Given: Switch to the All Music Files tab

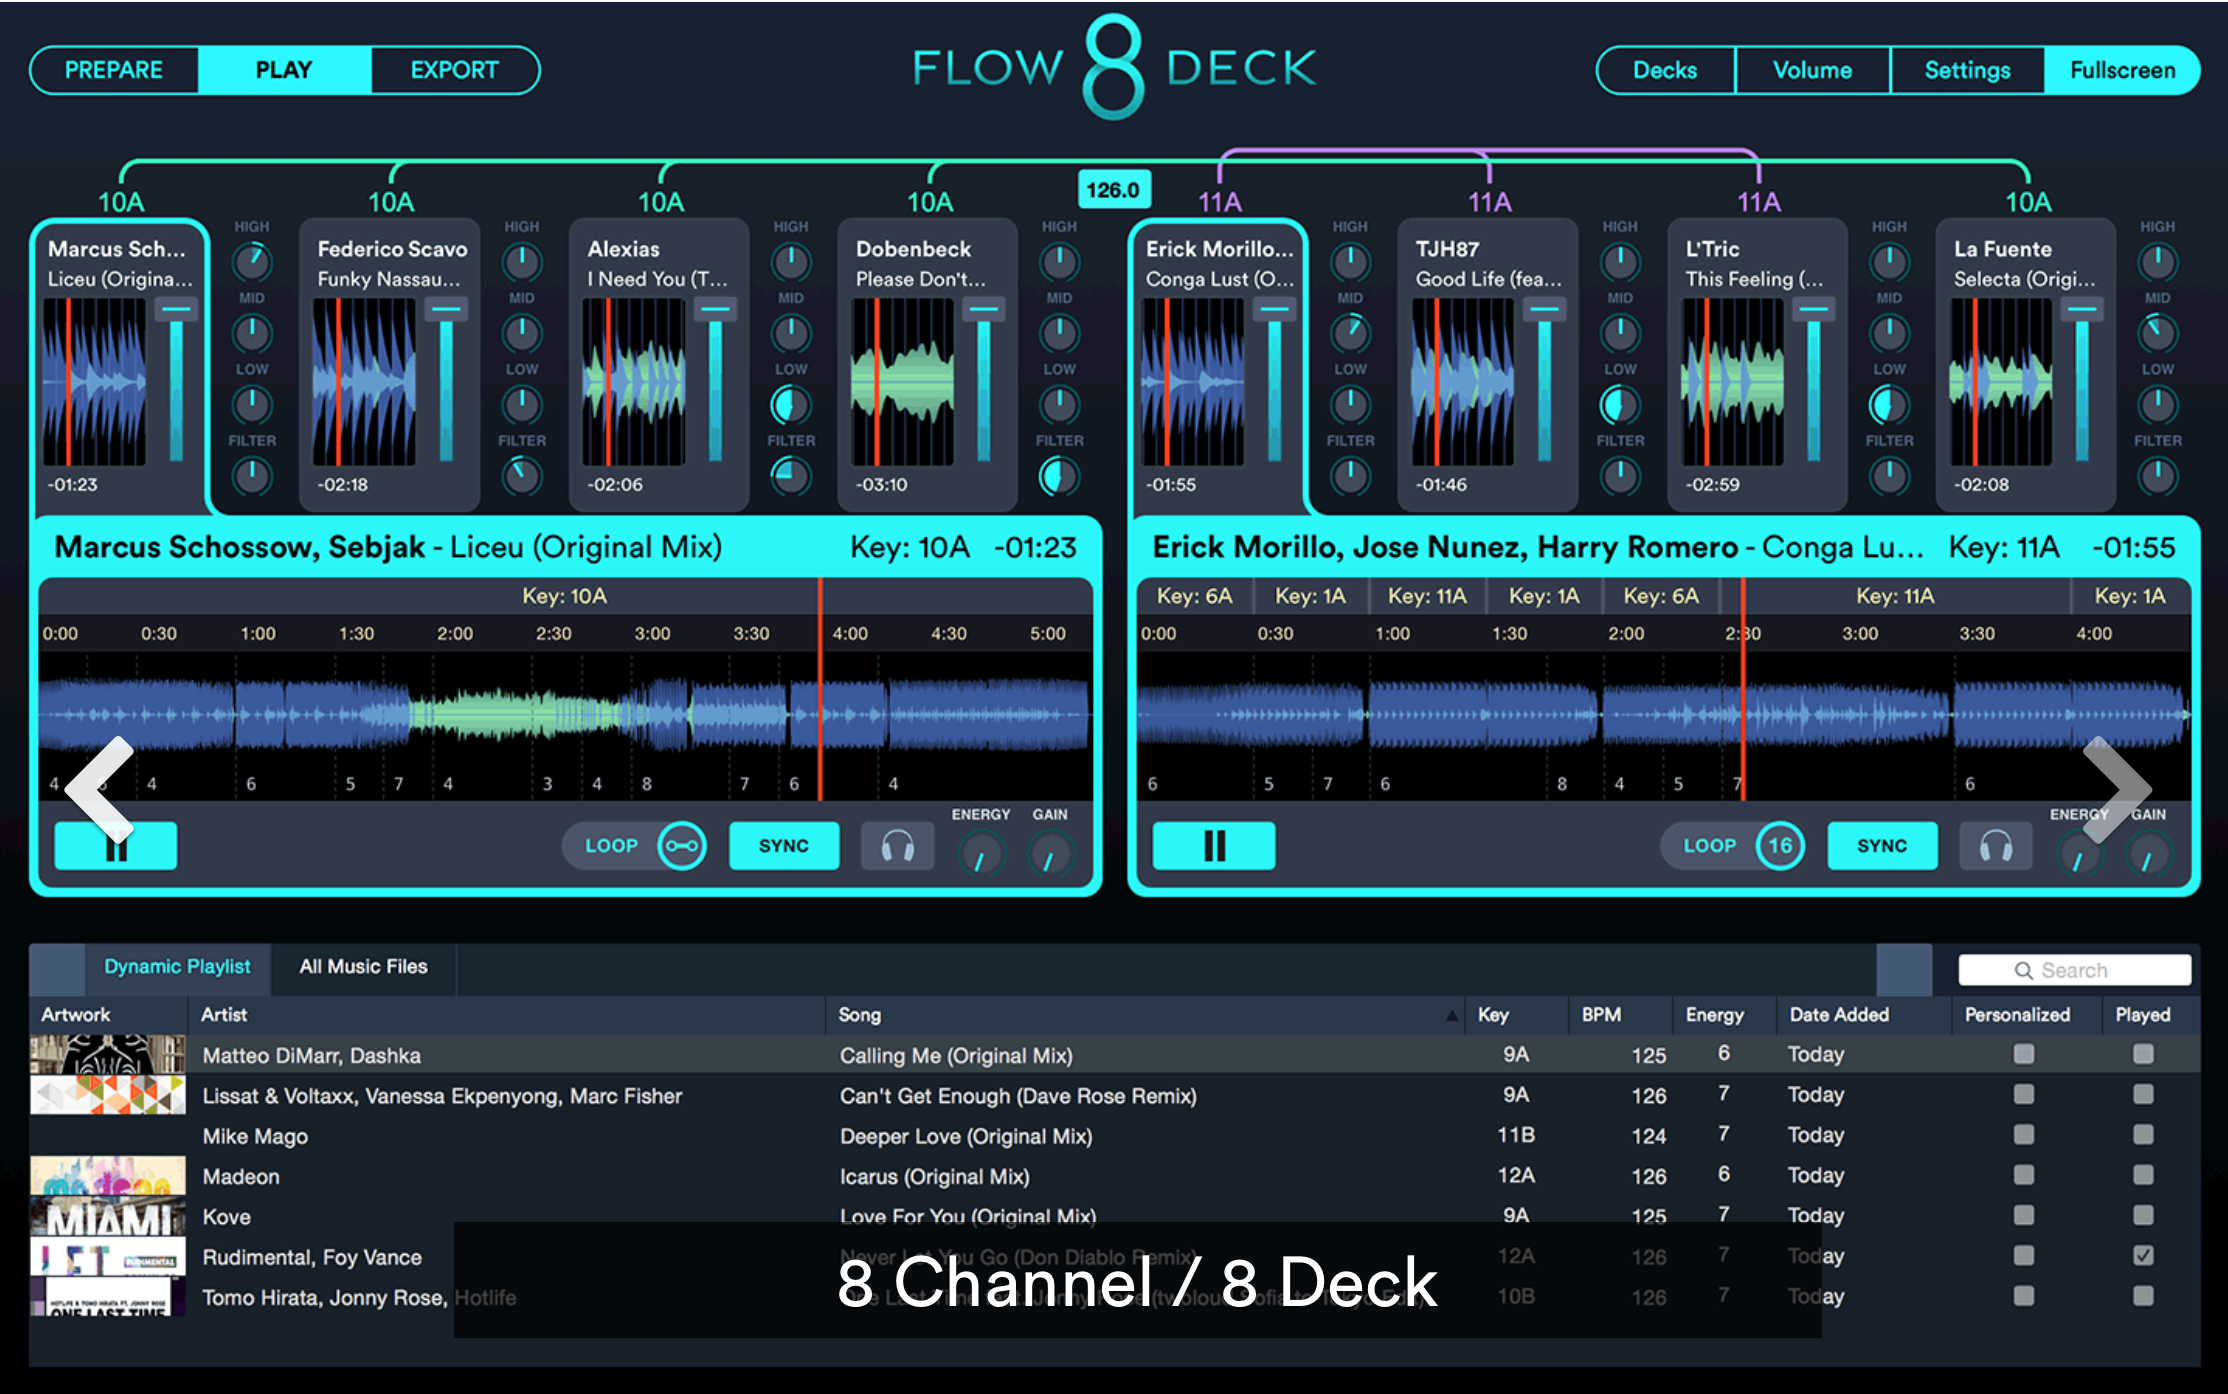Looking at the screenshot, I should click(x=362, y=966).
